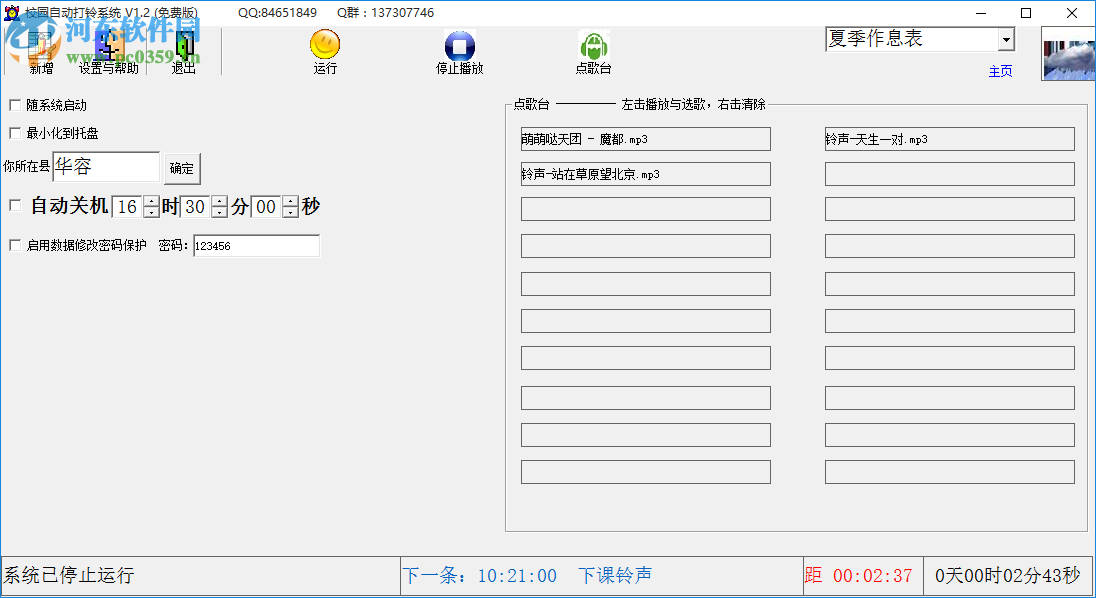The width and height of the screenshot is (1096, 598).
Task: Toggle 最小化到托盘 minimize to tray
Action: click(14, 132)
